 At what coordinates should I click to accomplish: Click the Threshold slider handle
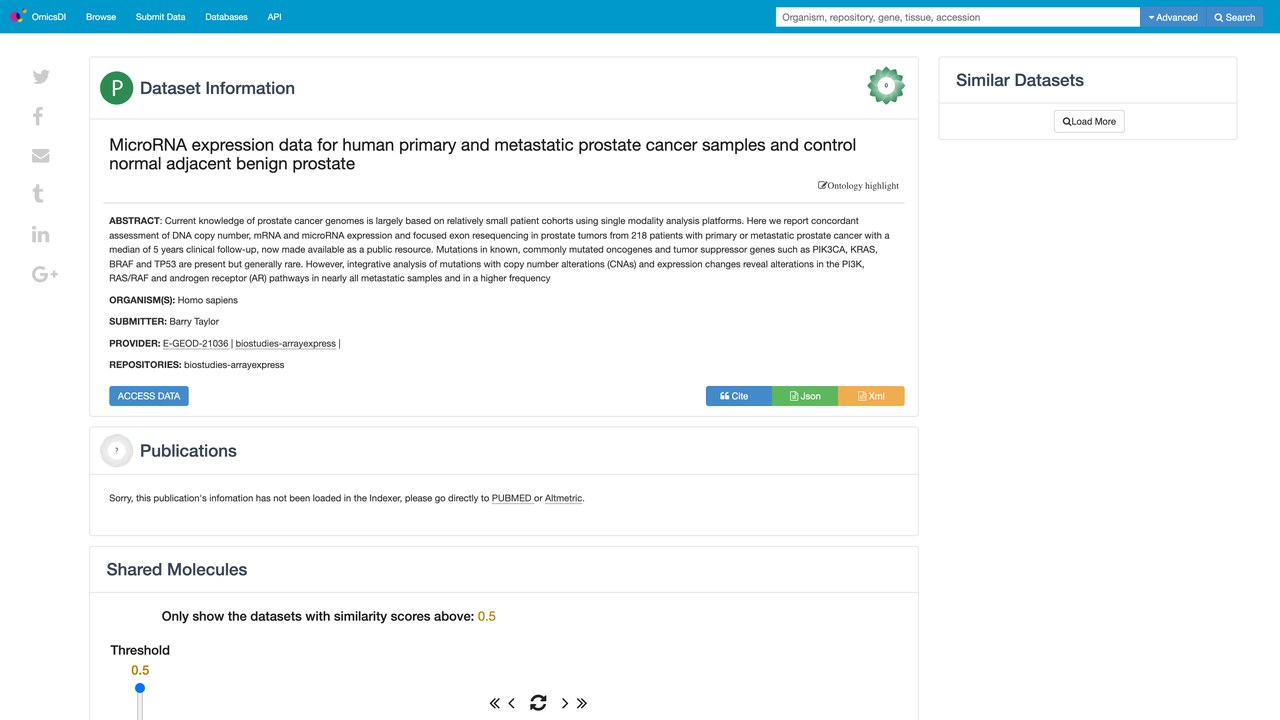(x=140, y=688)
